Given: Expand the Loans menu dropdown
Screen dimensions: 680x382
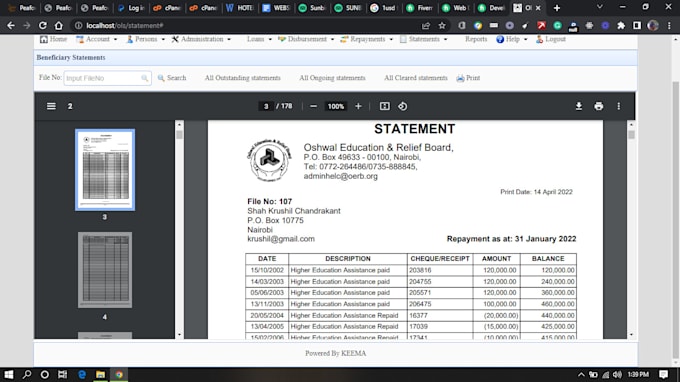Looking at the screenshot, I should [x=259, y=39].
